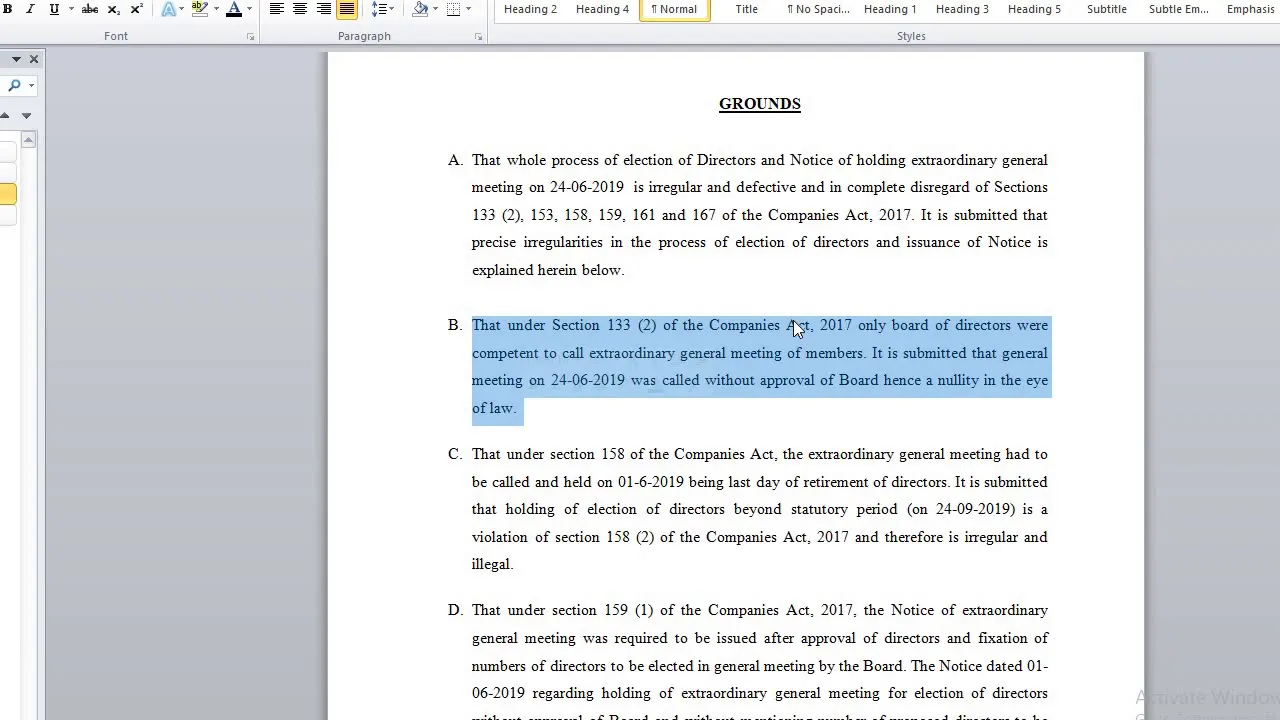Apply paragraph shading color
Screen dimensions: 1280x720
420,9
